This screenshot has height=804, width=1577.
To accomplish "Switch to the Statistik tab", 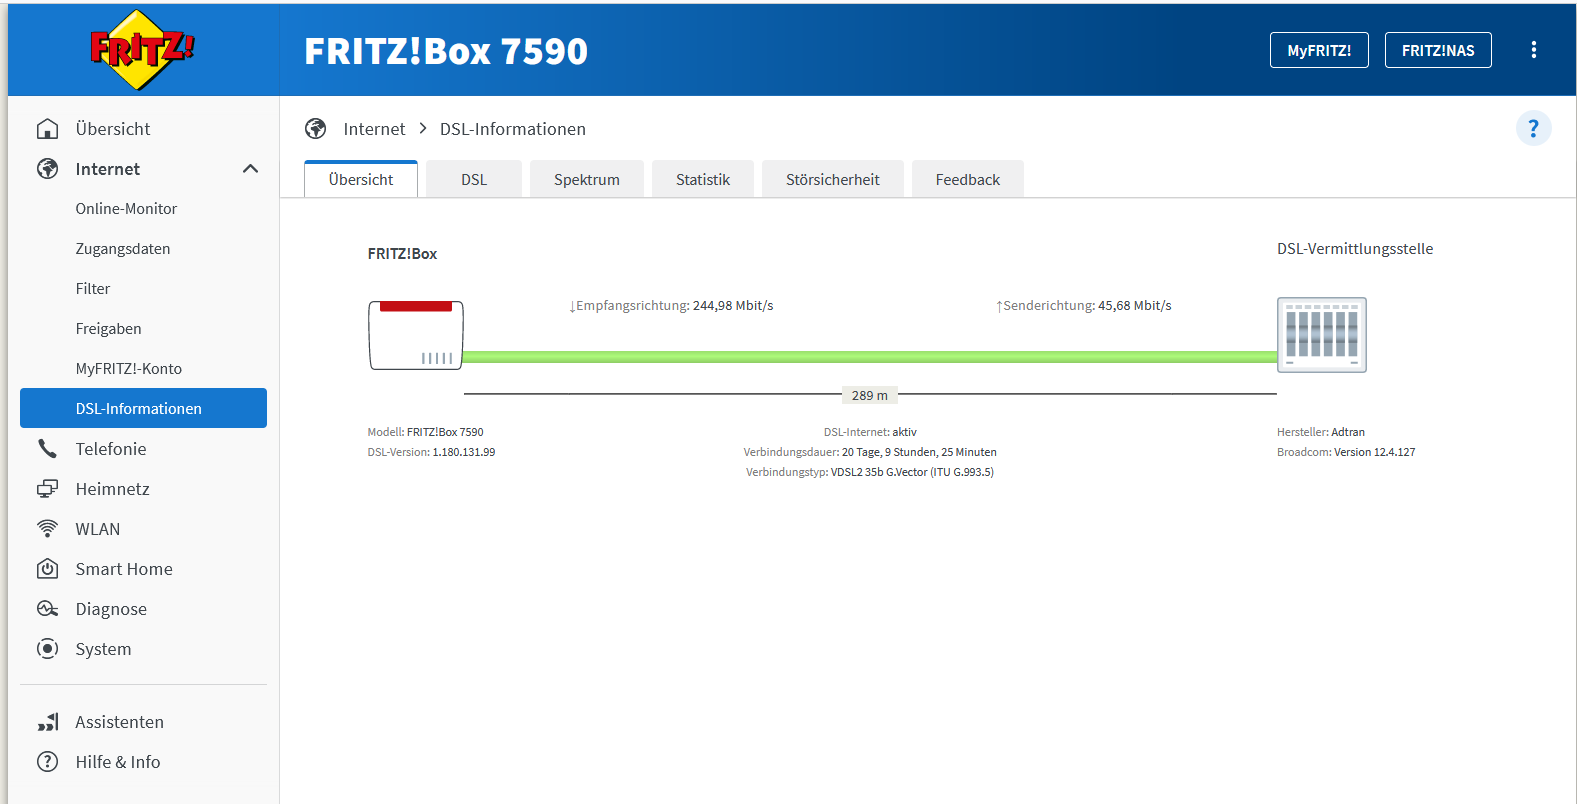I will click(703, 179).
